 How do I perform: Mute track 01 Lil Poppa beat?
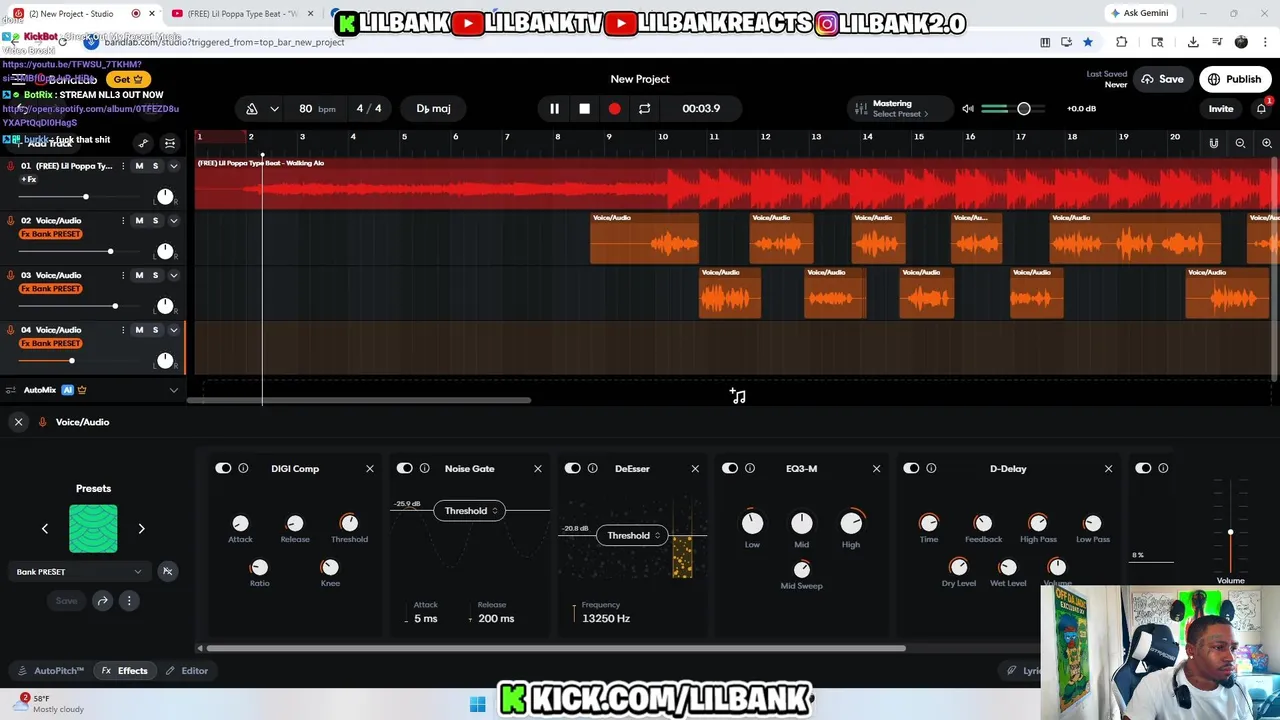[x=139, y=166]
